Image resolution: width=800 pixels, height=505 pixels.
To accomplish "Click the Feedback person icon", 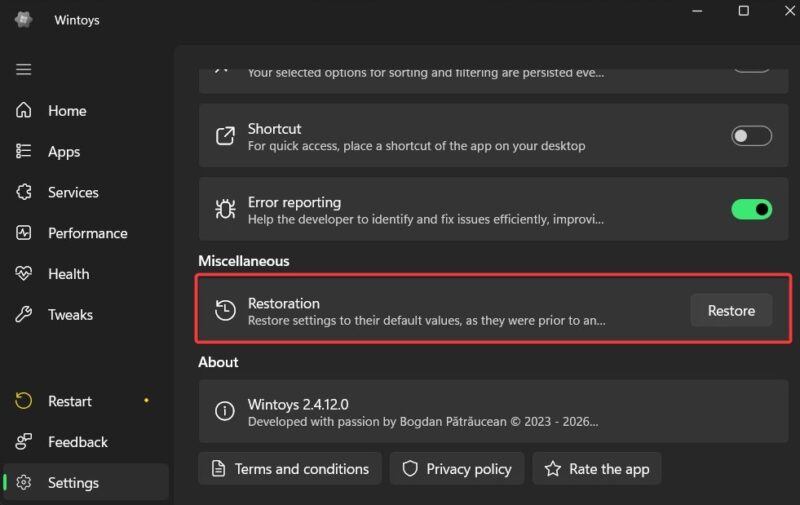I will [23, 441].
